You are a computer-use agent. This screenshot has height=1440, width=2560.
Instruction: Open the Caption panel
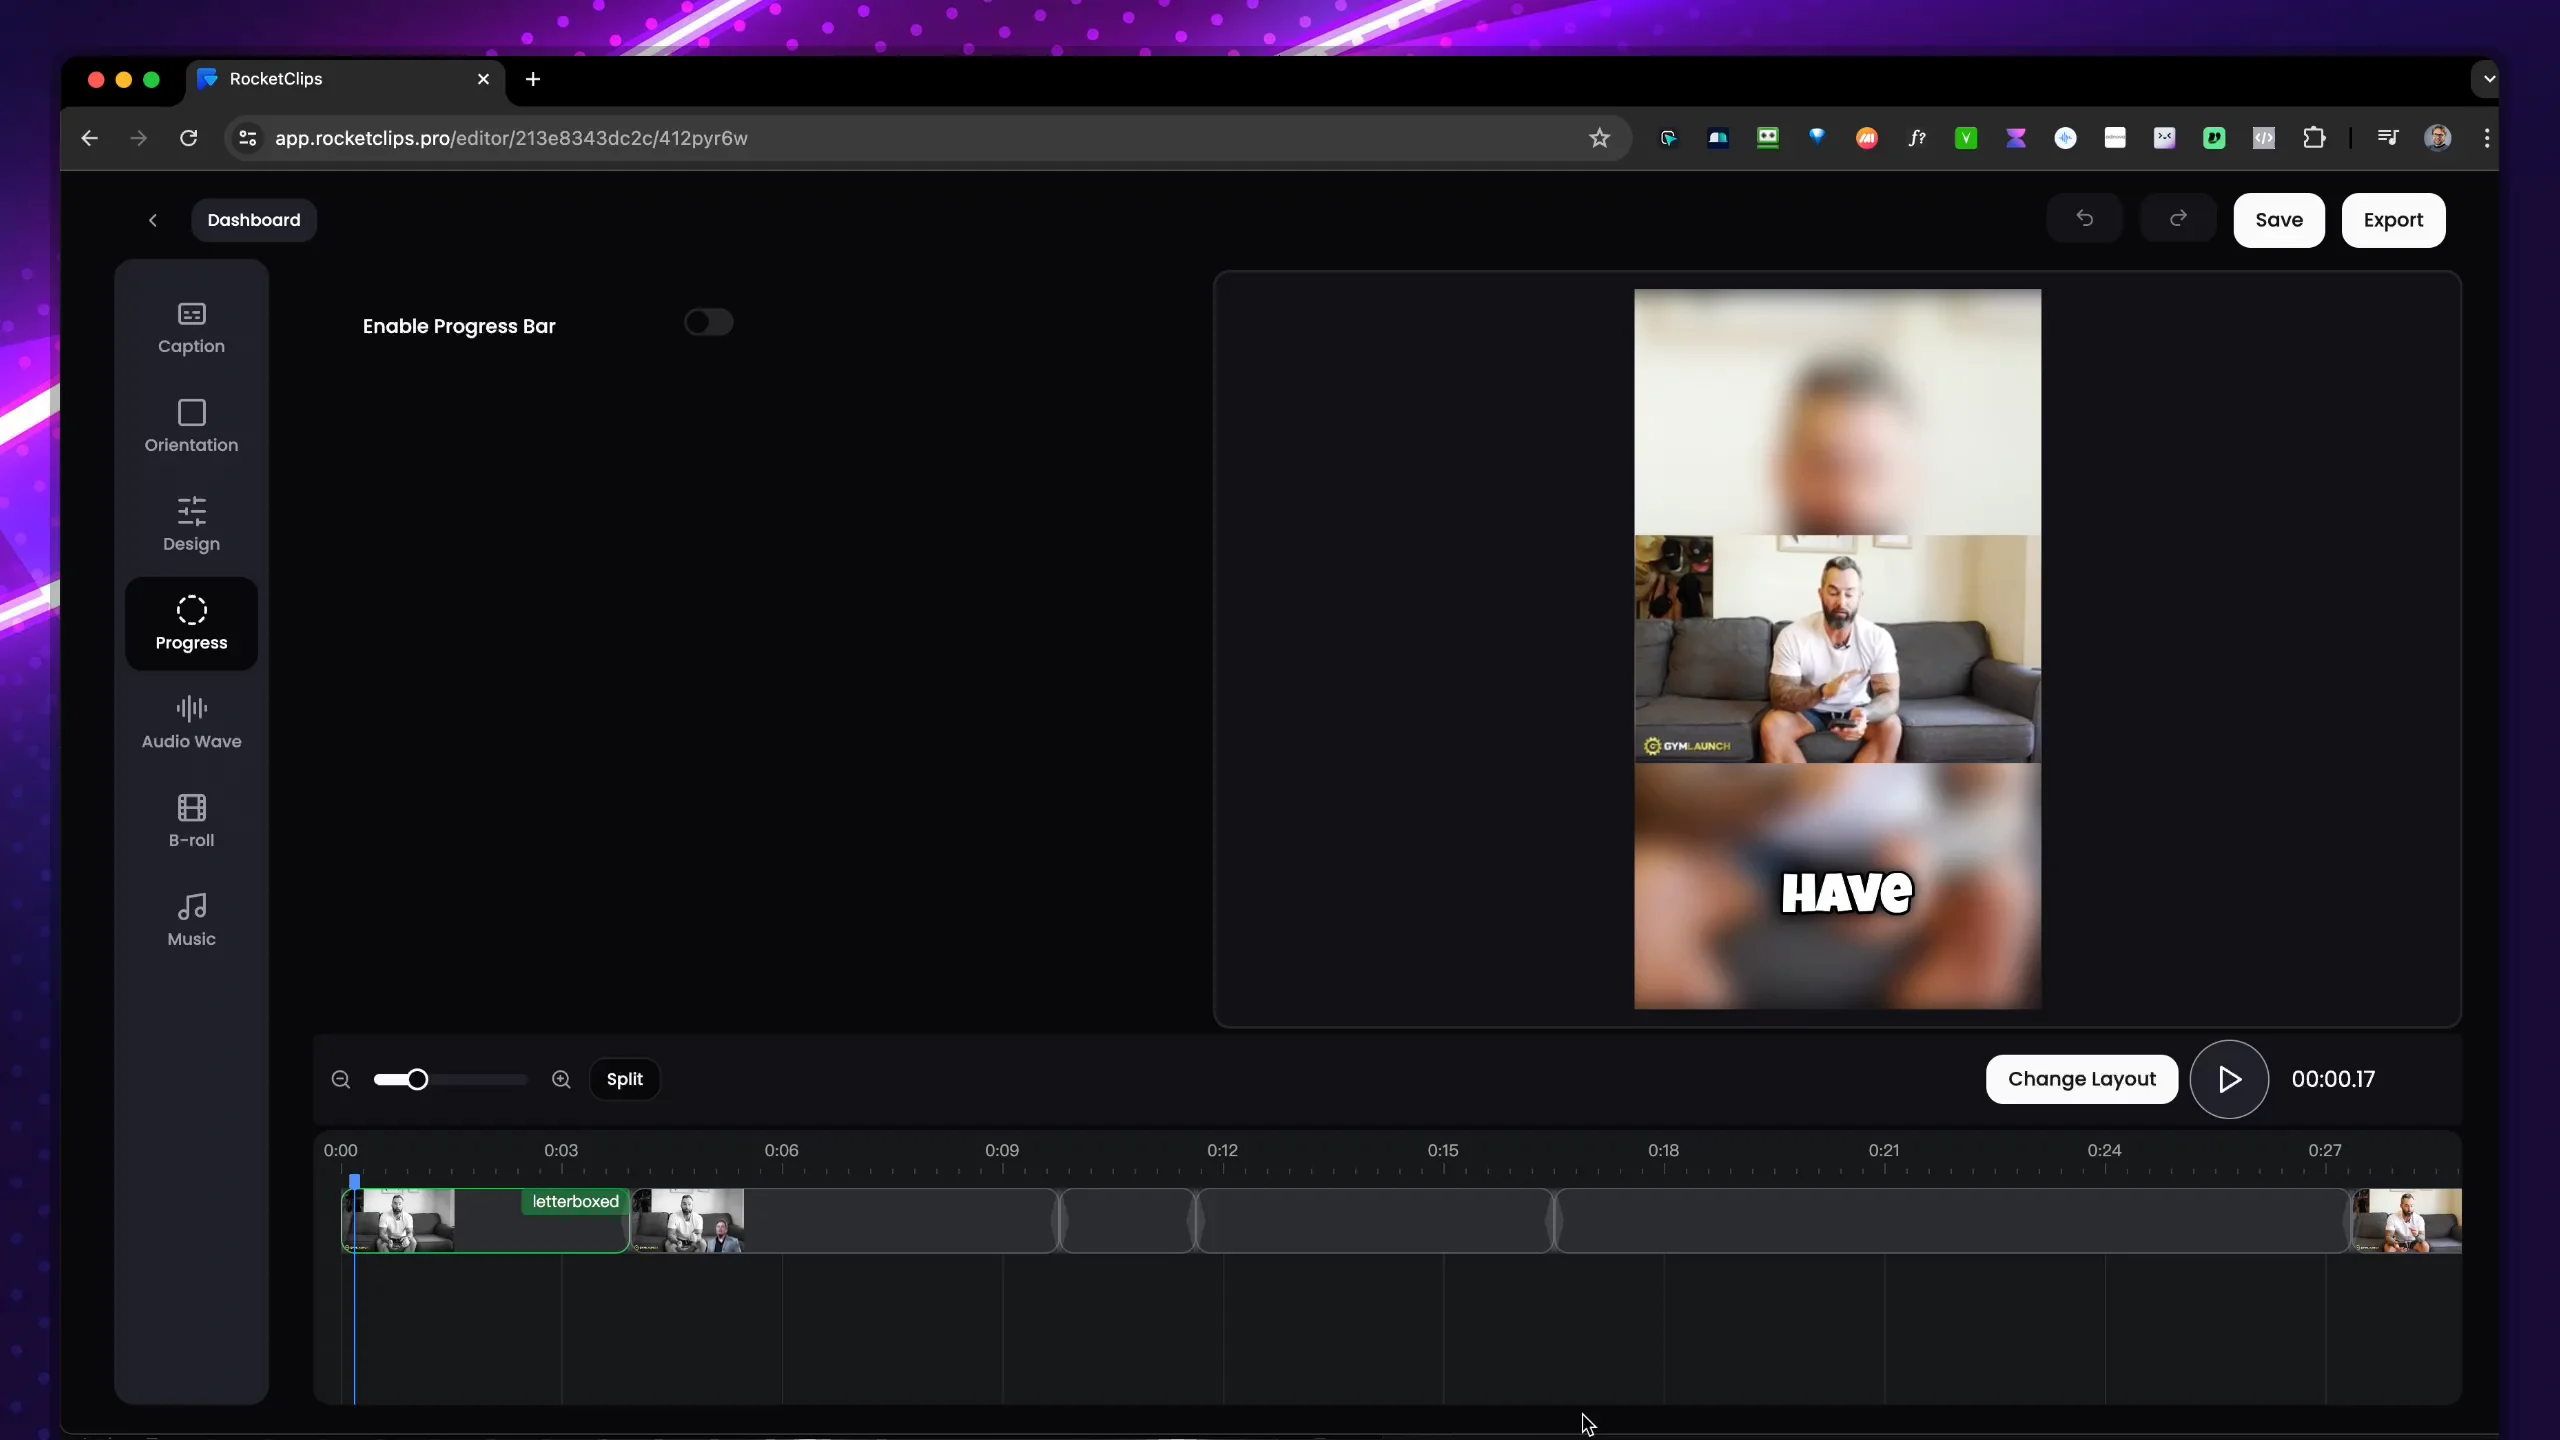pyautogui.click(x=191, y=327)
